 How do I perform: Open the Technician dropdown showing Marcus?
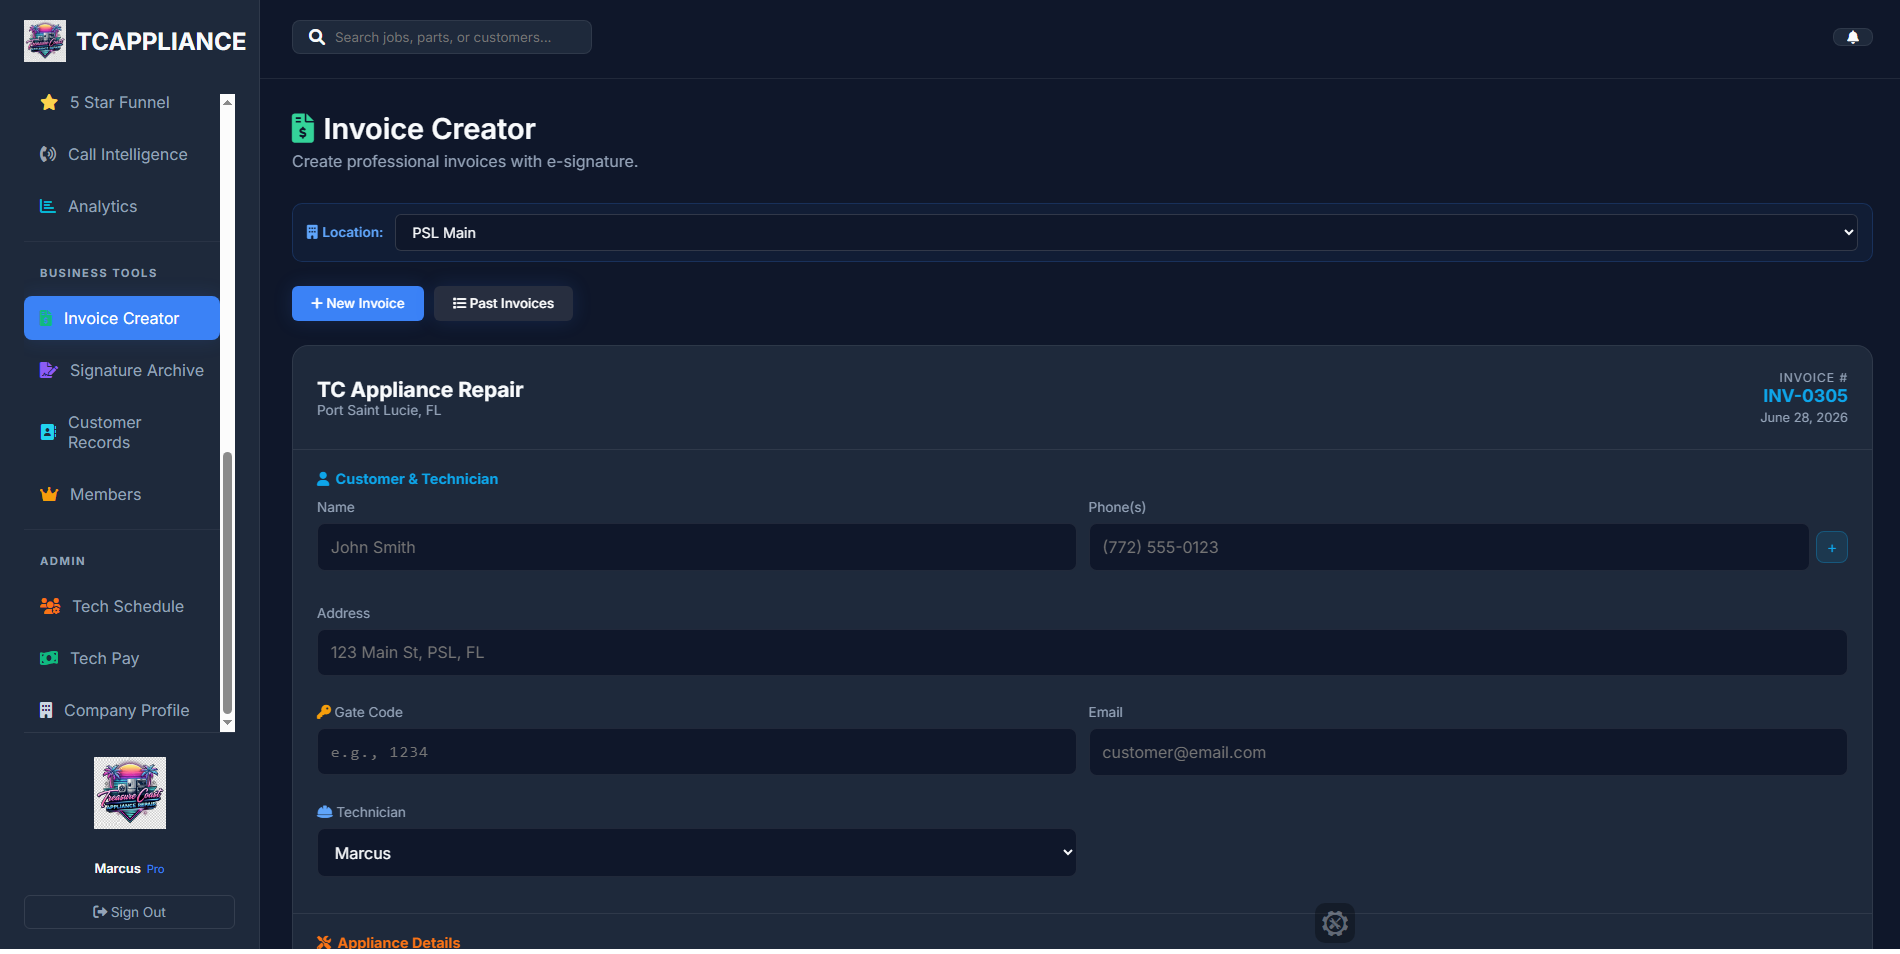pos(697,853)
